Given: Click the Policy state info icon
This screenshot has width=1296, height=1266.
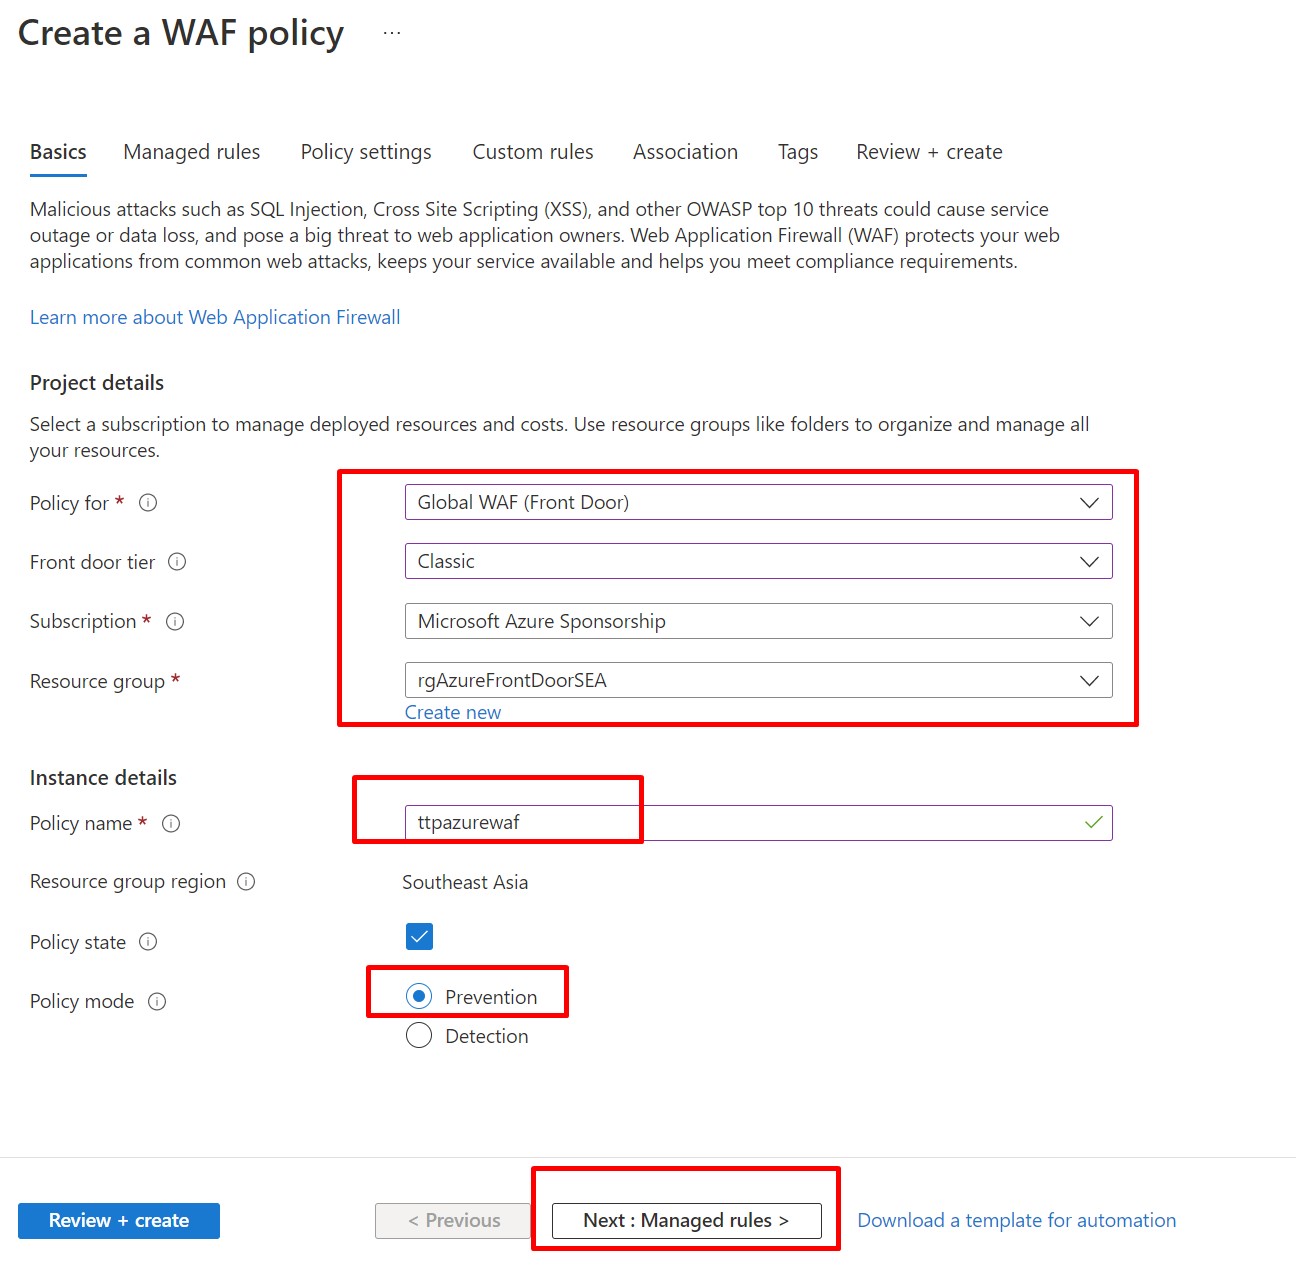Looking at the screenshot, I should click(x=148, y=942).
